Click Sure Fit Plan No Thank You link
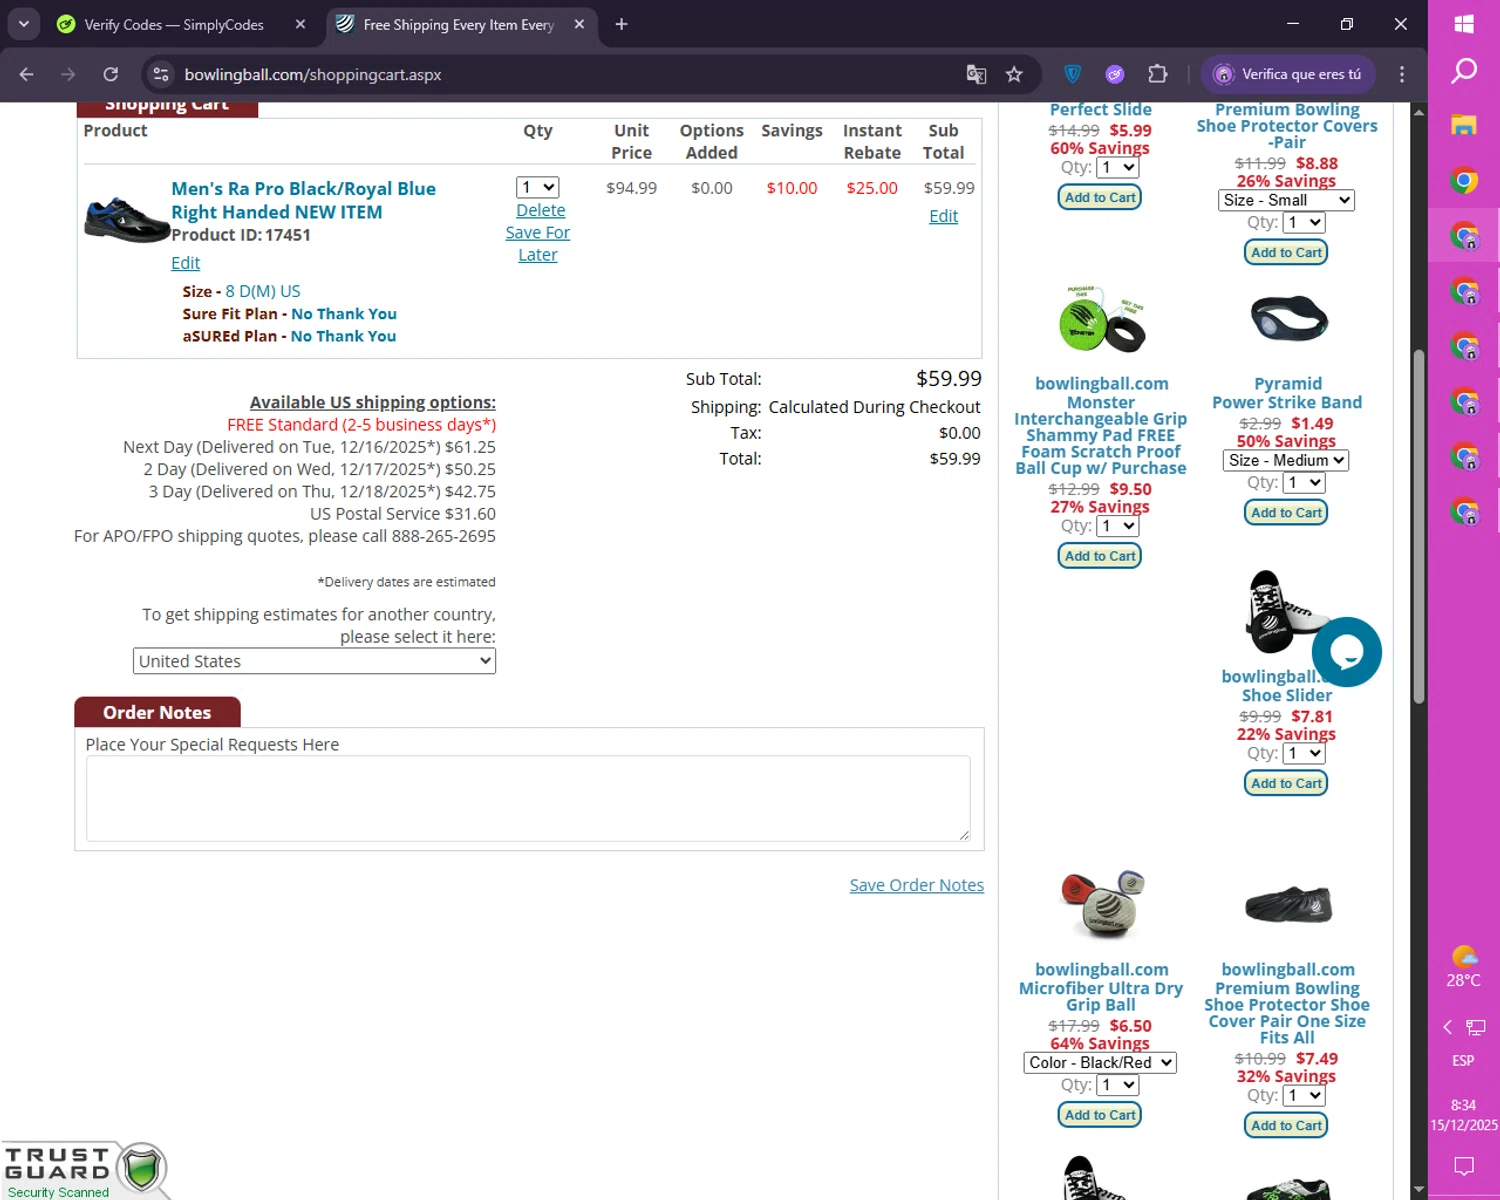This screenshot has height=1200, width=1500. tap(344, 314)
